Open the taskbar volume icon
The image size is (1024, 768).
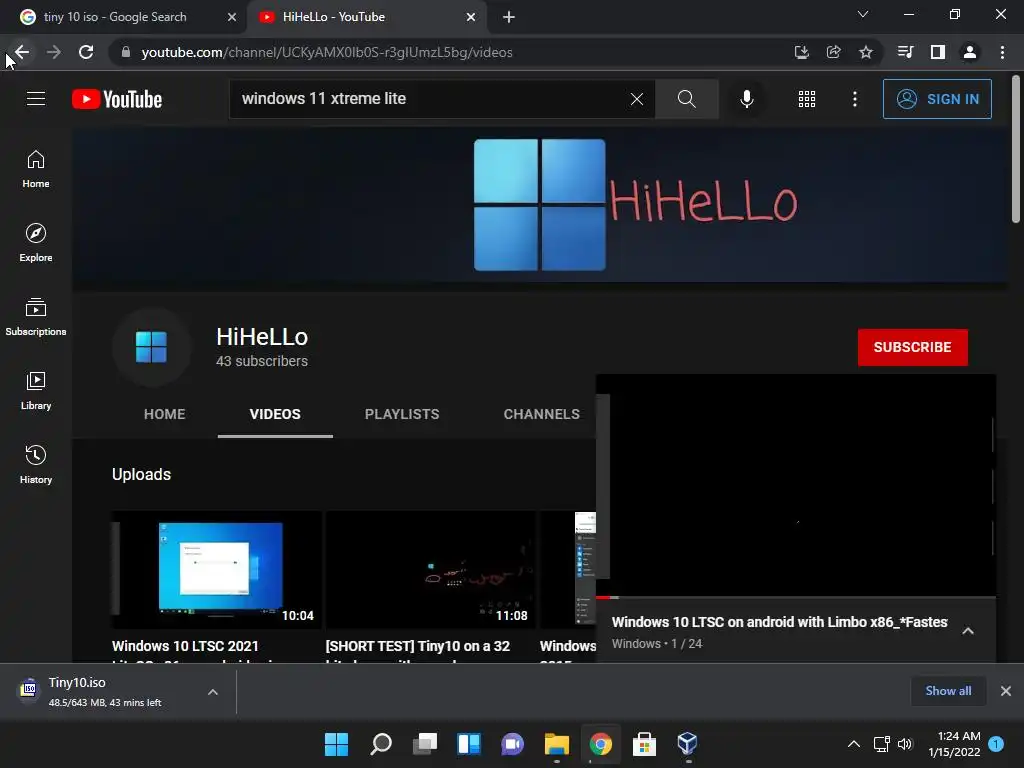(905, 744)
